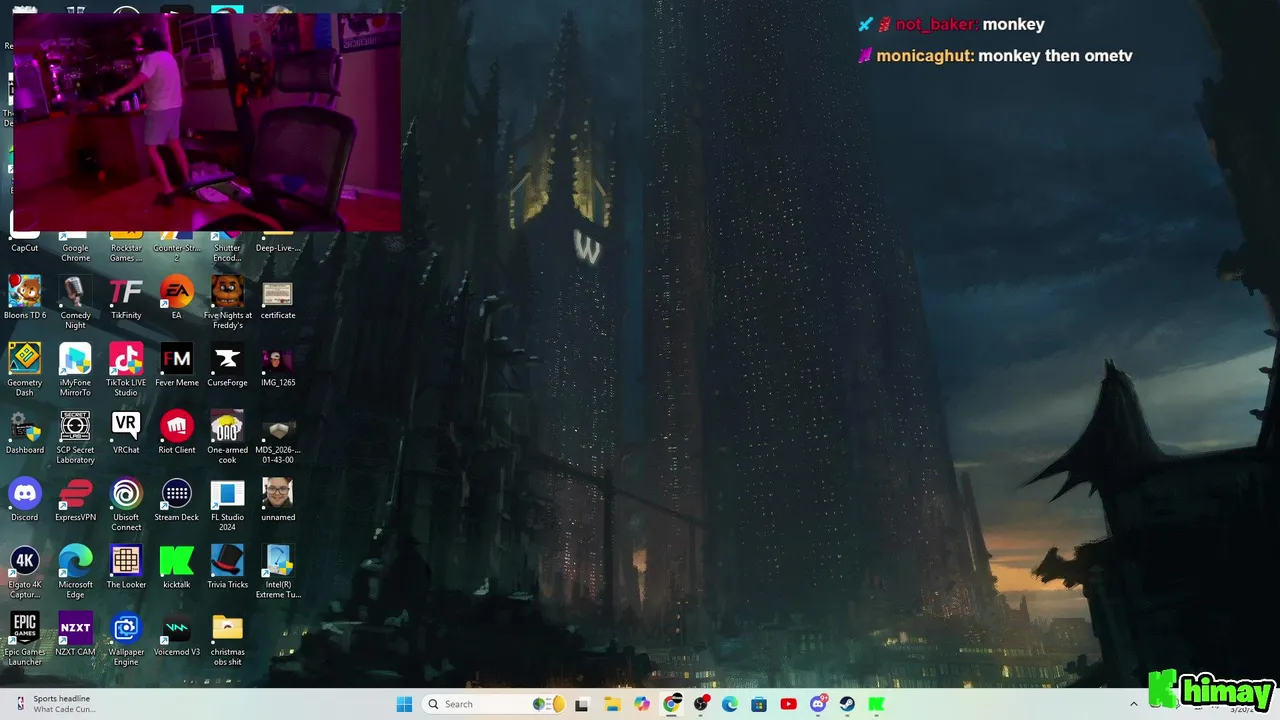Launch Microsoft Edge from desktop icon
1280x720 pixels.
click(75, 571)
